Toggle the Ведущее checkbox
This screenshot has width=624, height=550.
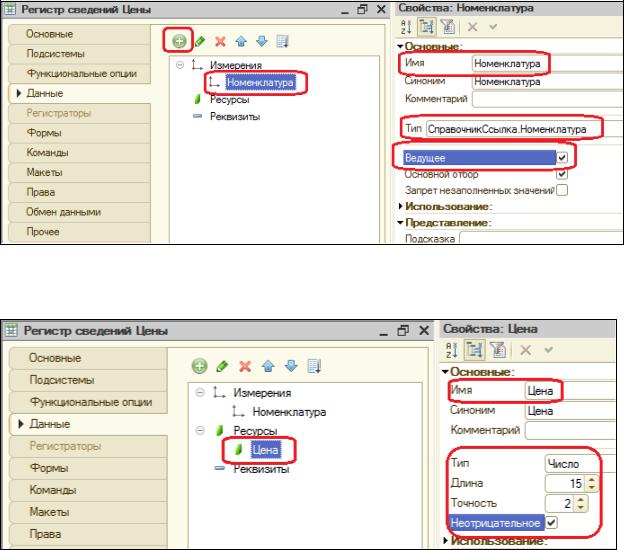[562, 158]
